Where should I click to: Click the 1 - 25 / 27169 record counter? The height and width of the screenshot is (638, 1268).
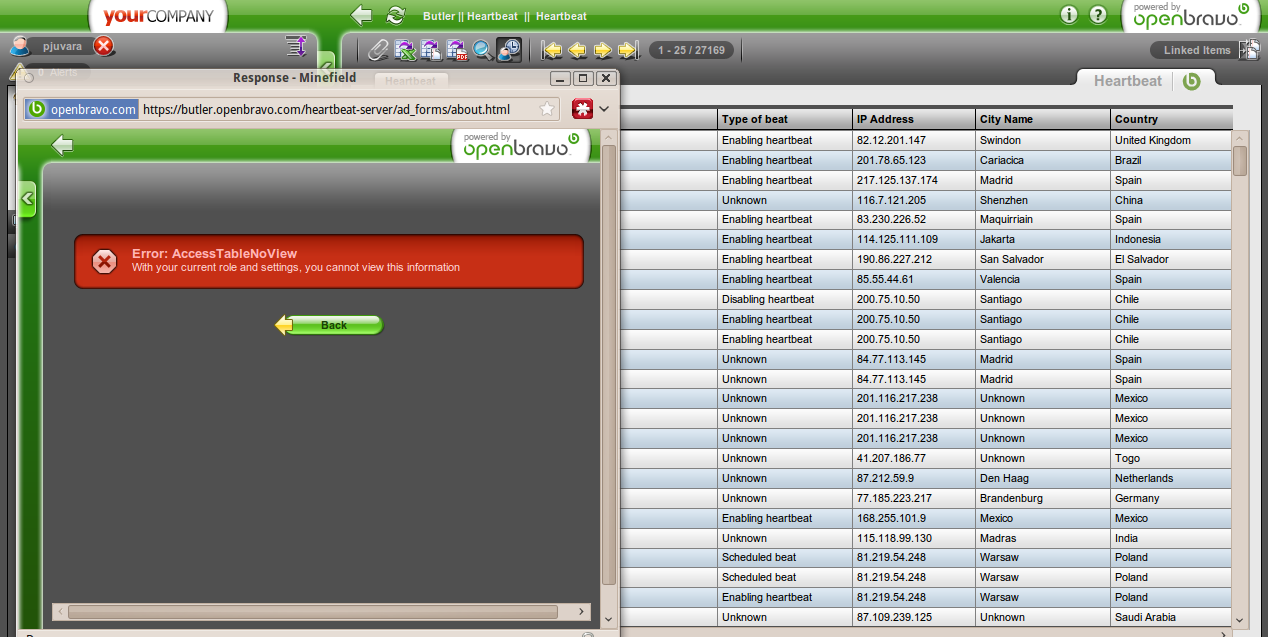(x=692, y=50)
